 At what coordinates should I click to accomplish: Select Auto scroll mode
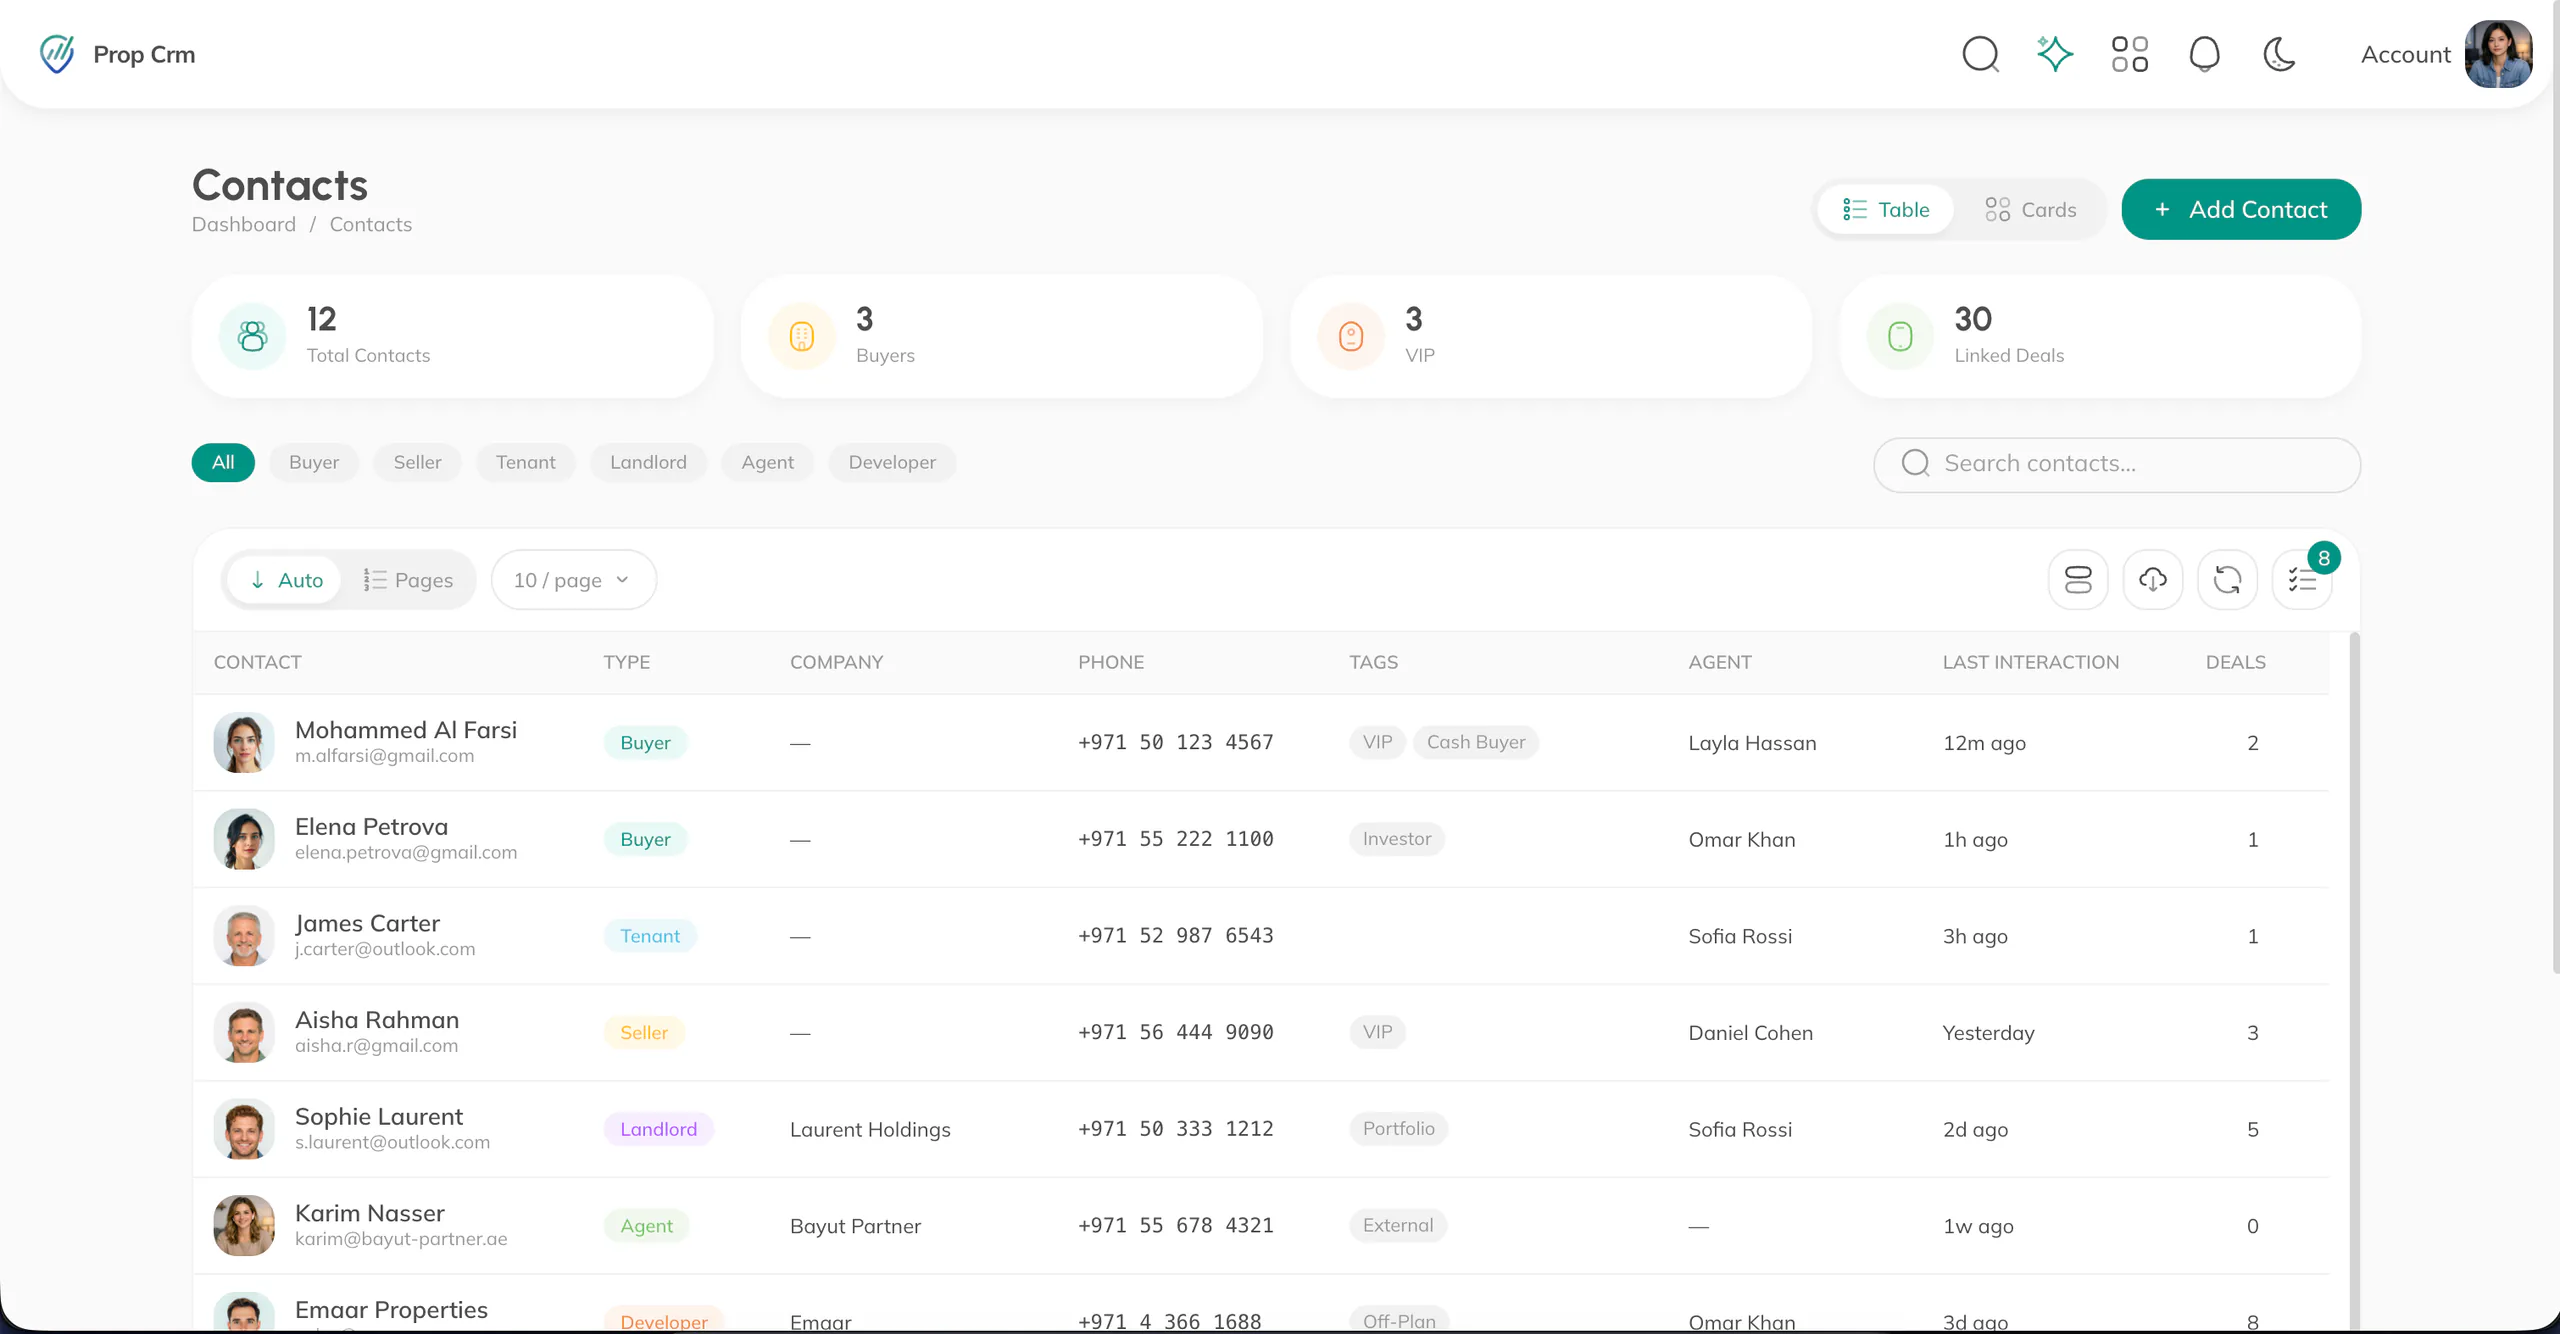click(x=285, y=580)
